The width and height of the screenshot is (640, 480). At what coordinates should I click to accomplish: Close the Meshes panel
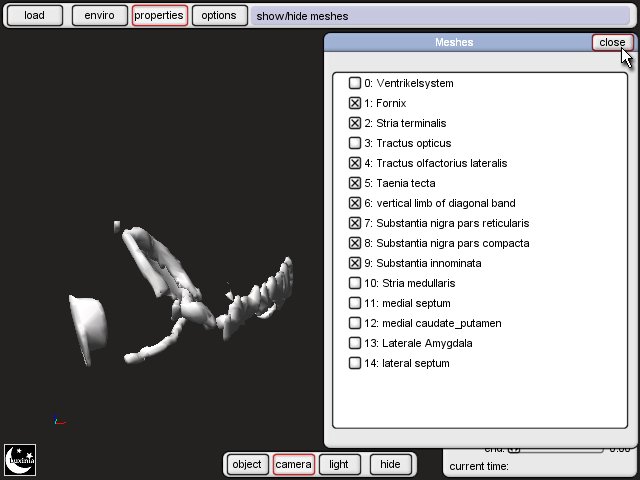[612, 42]
